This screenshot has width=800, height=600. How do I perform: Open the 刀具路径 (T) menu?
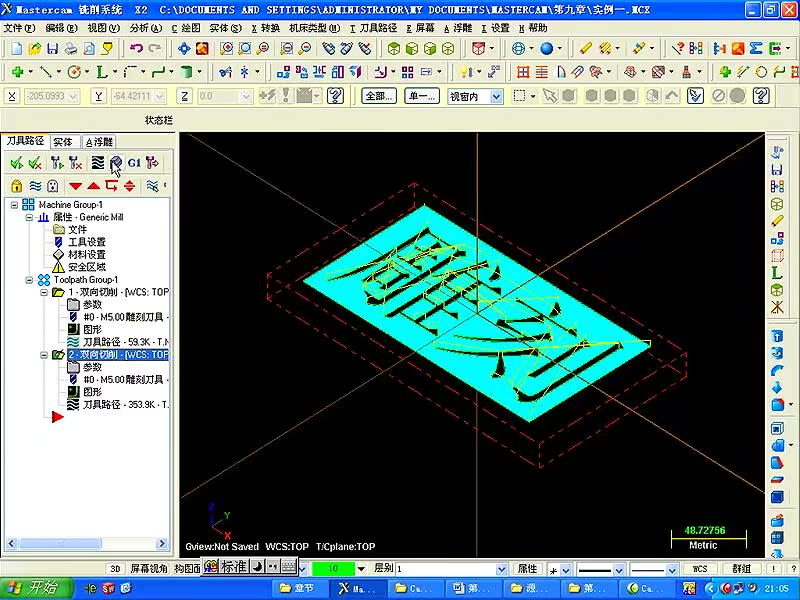click(x=374, y=28)
